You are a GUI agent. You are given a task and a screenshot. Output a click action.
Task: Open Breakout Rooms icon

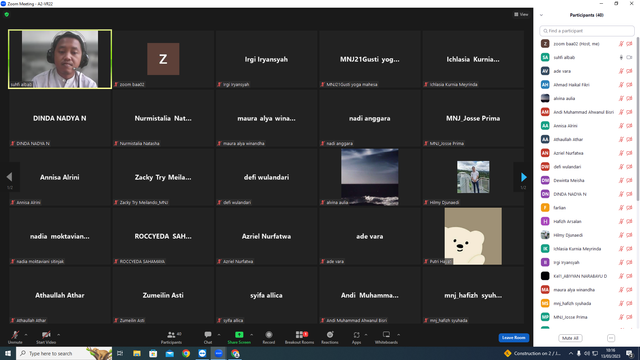[300, 335]
